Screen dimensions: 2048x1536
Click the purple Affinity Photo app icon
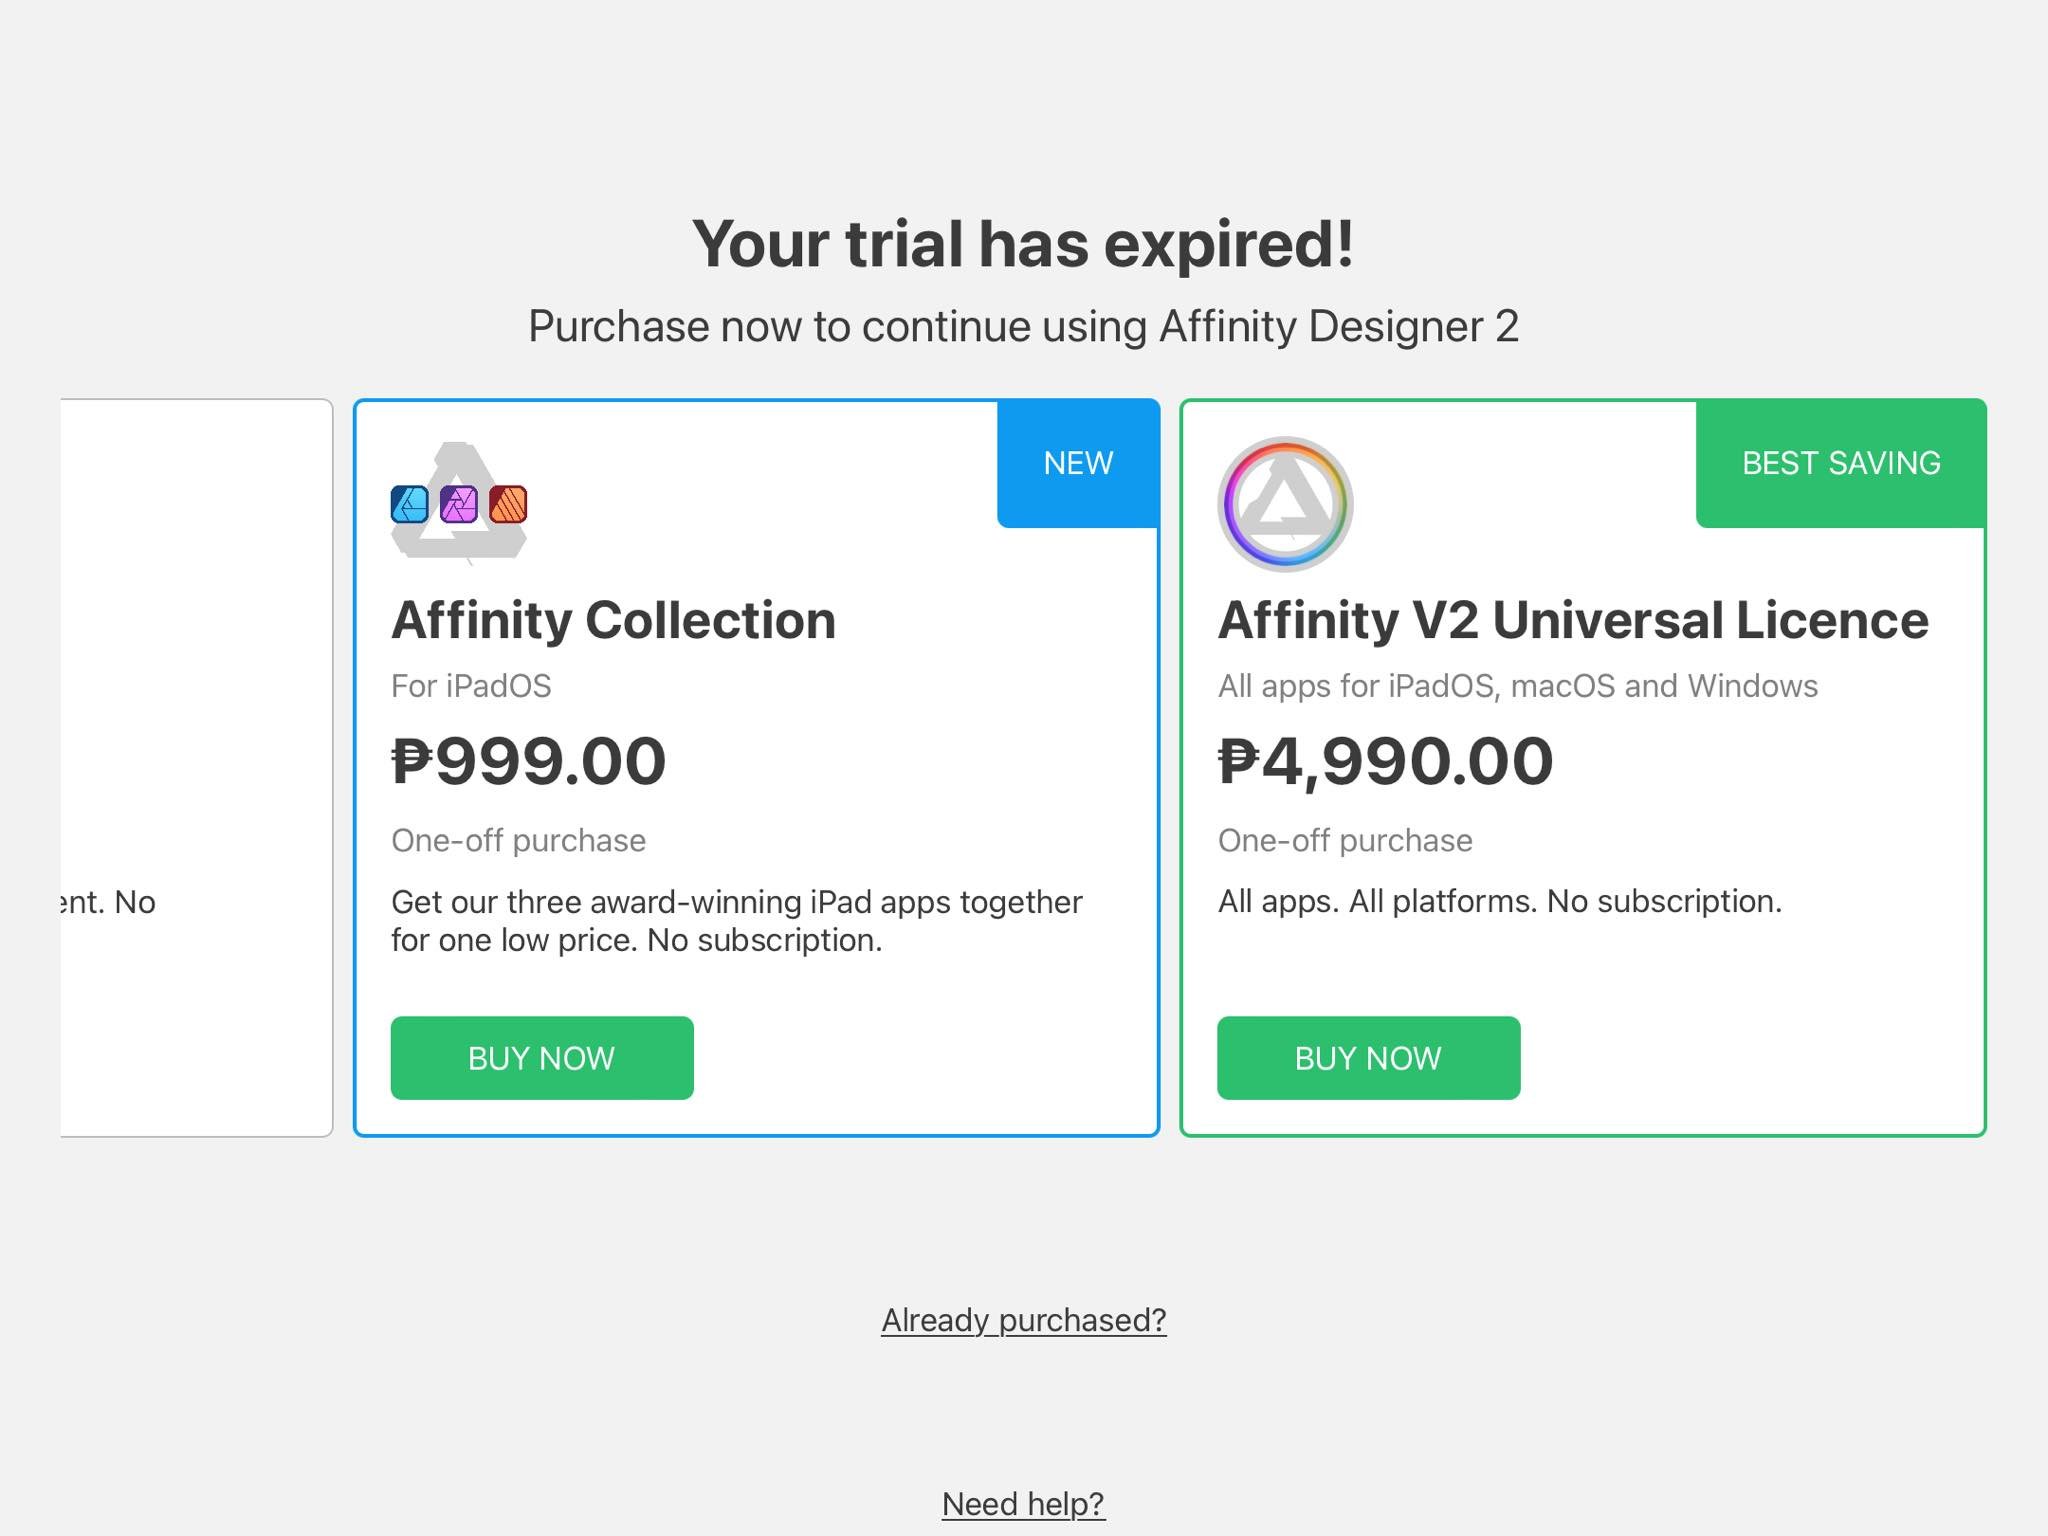459,504
